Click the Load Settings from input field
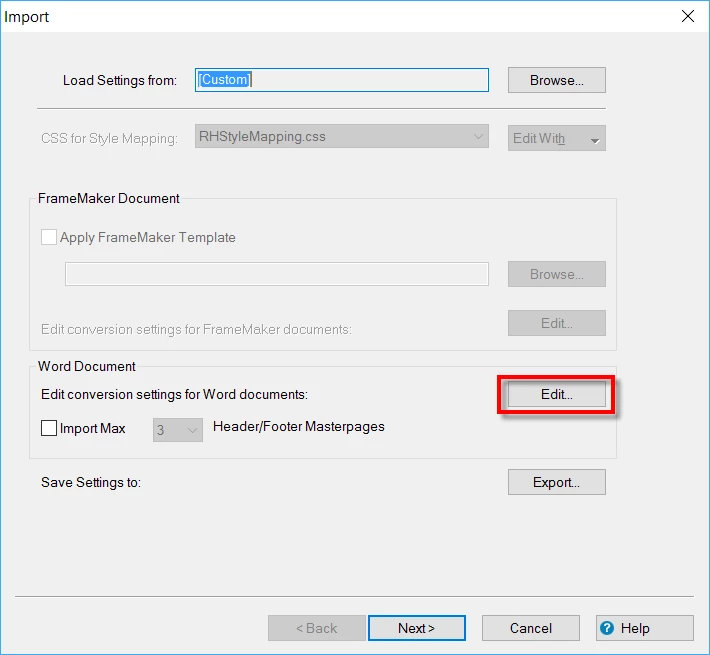This screenshot has height=655, width=710. [342, 80]
